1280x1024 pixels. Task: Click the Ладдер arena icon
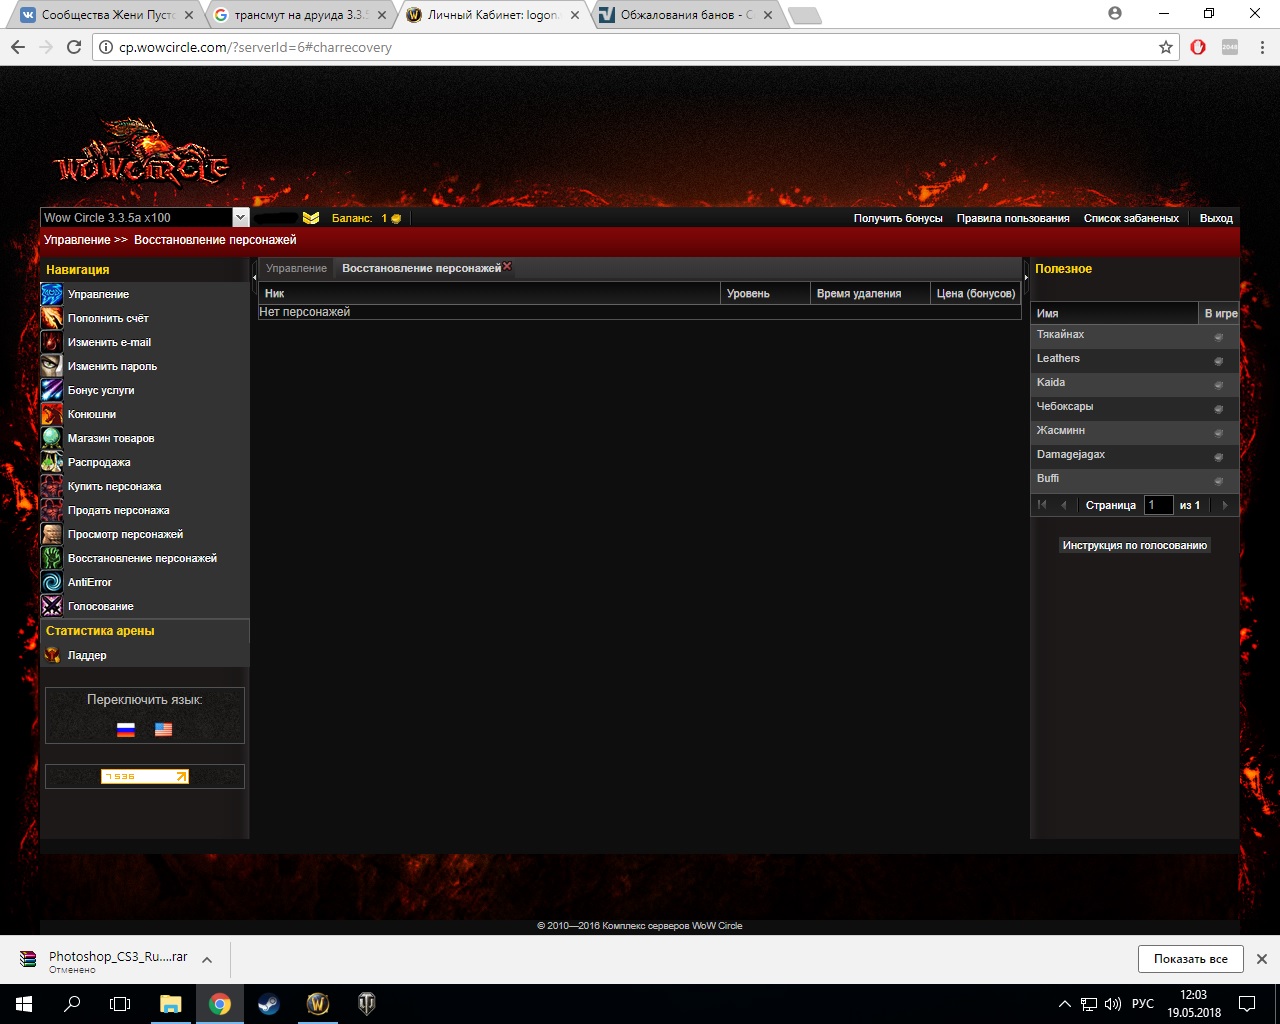(x=52, y=655)
